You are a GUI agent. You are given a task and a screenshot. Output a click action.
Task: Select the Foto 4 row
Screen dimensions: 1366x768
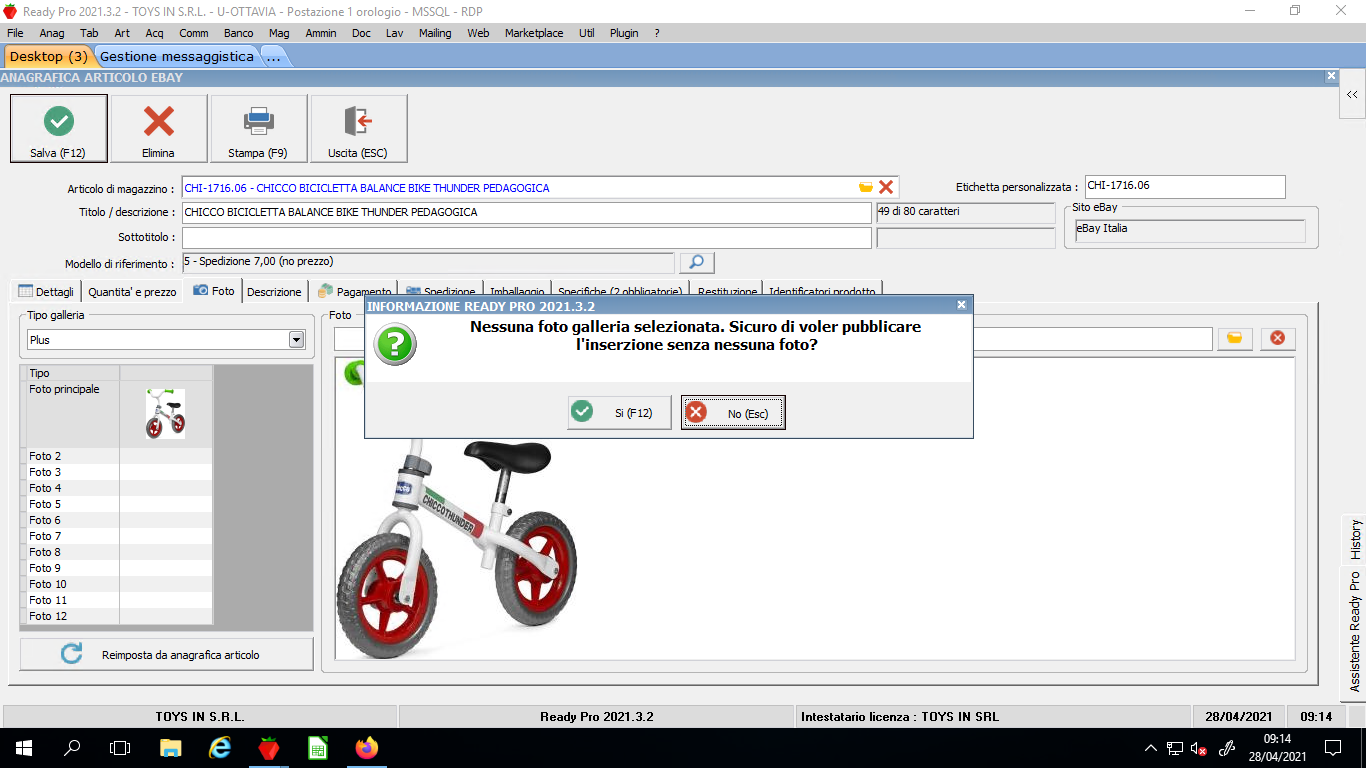116,488
